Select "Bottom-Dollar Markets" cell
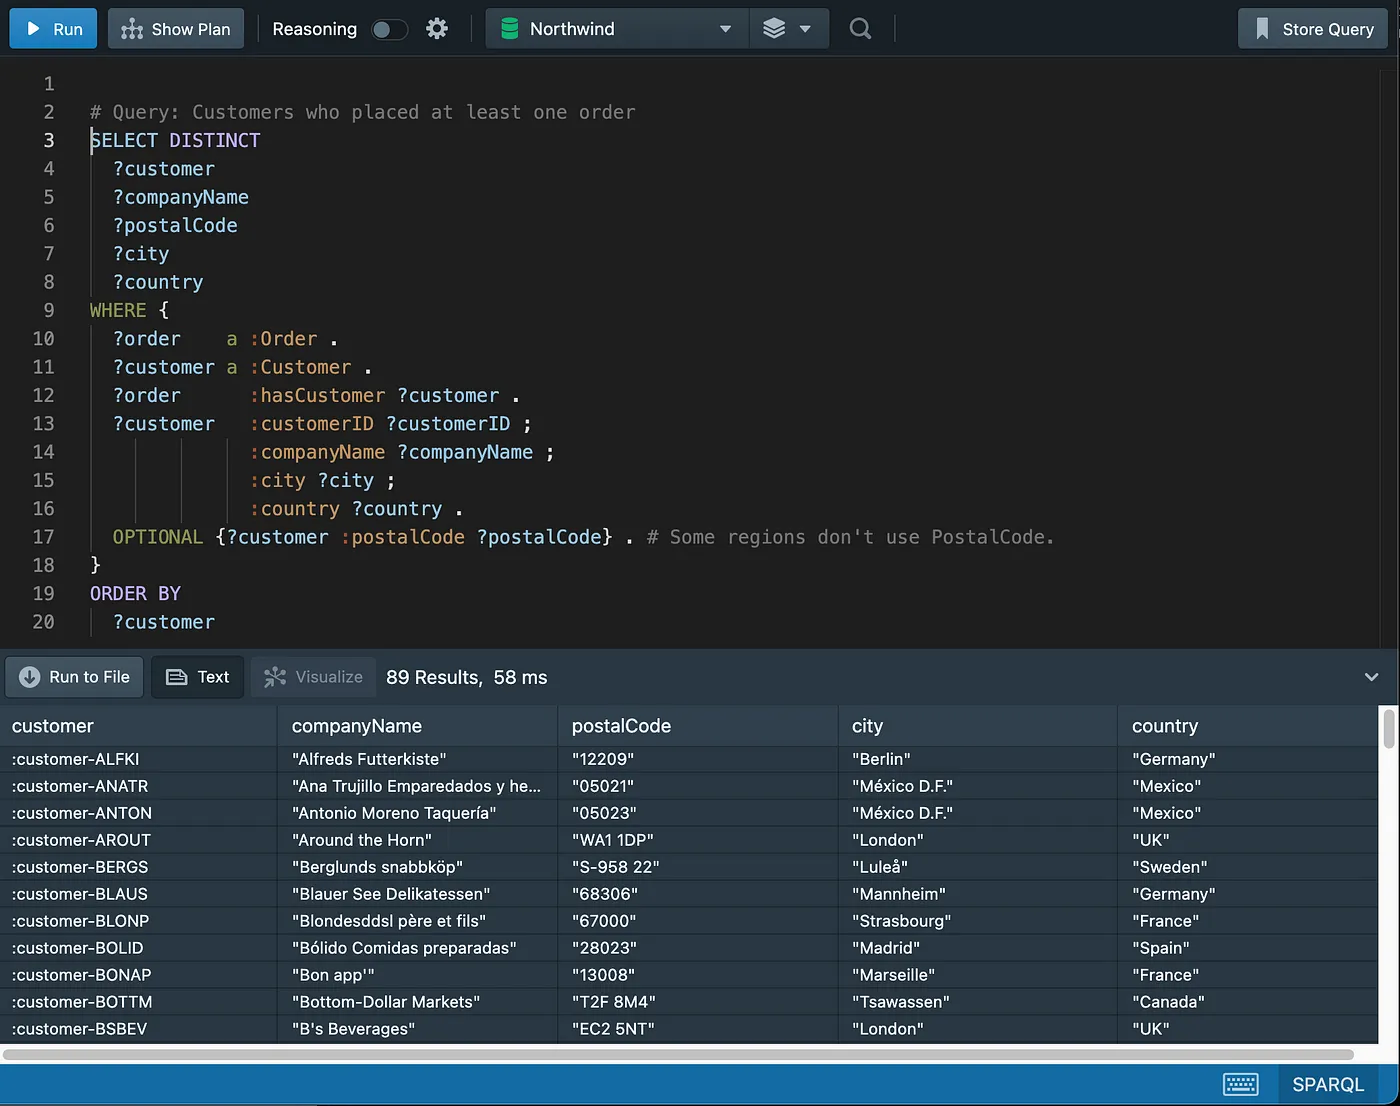 coord(418,1002)
